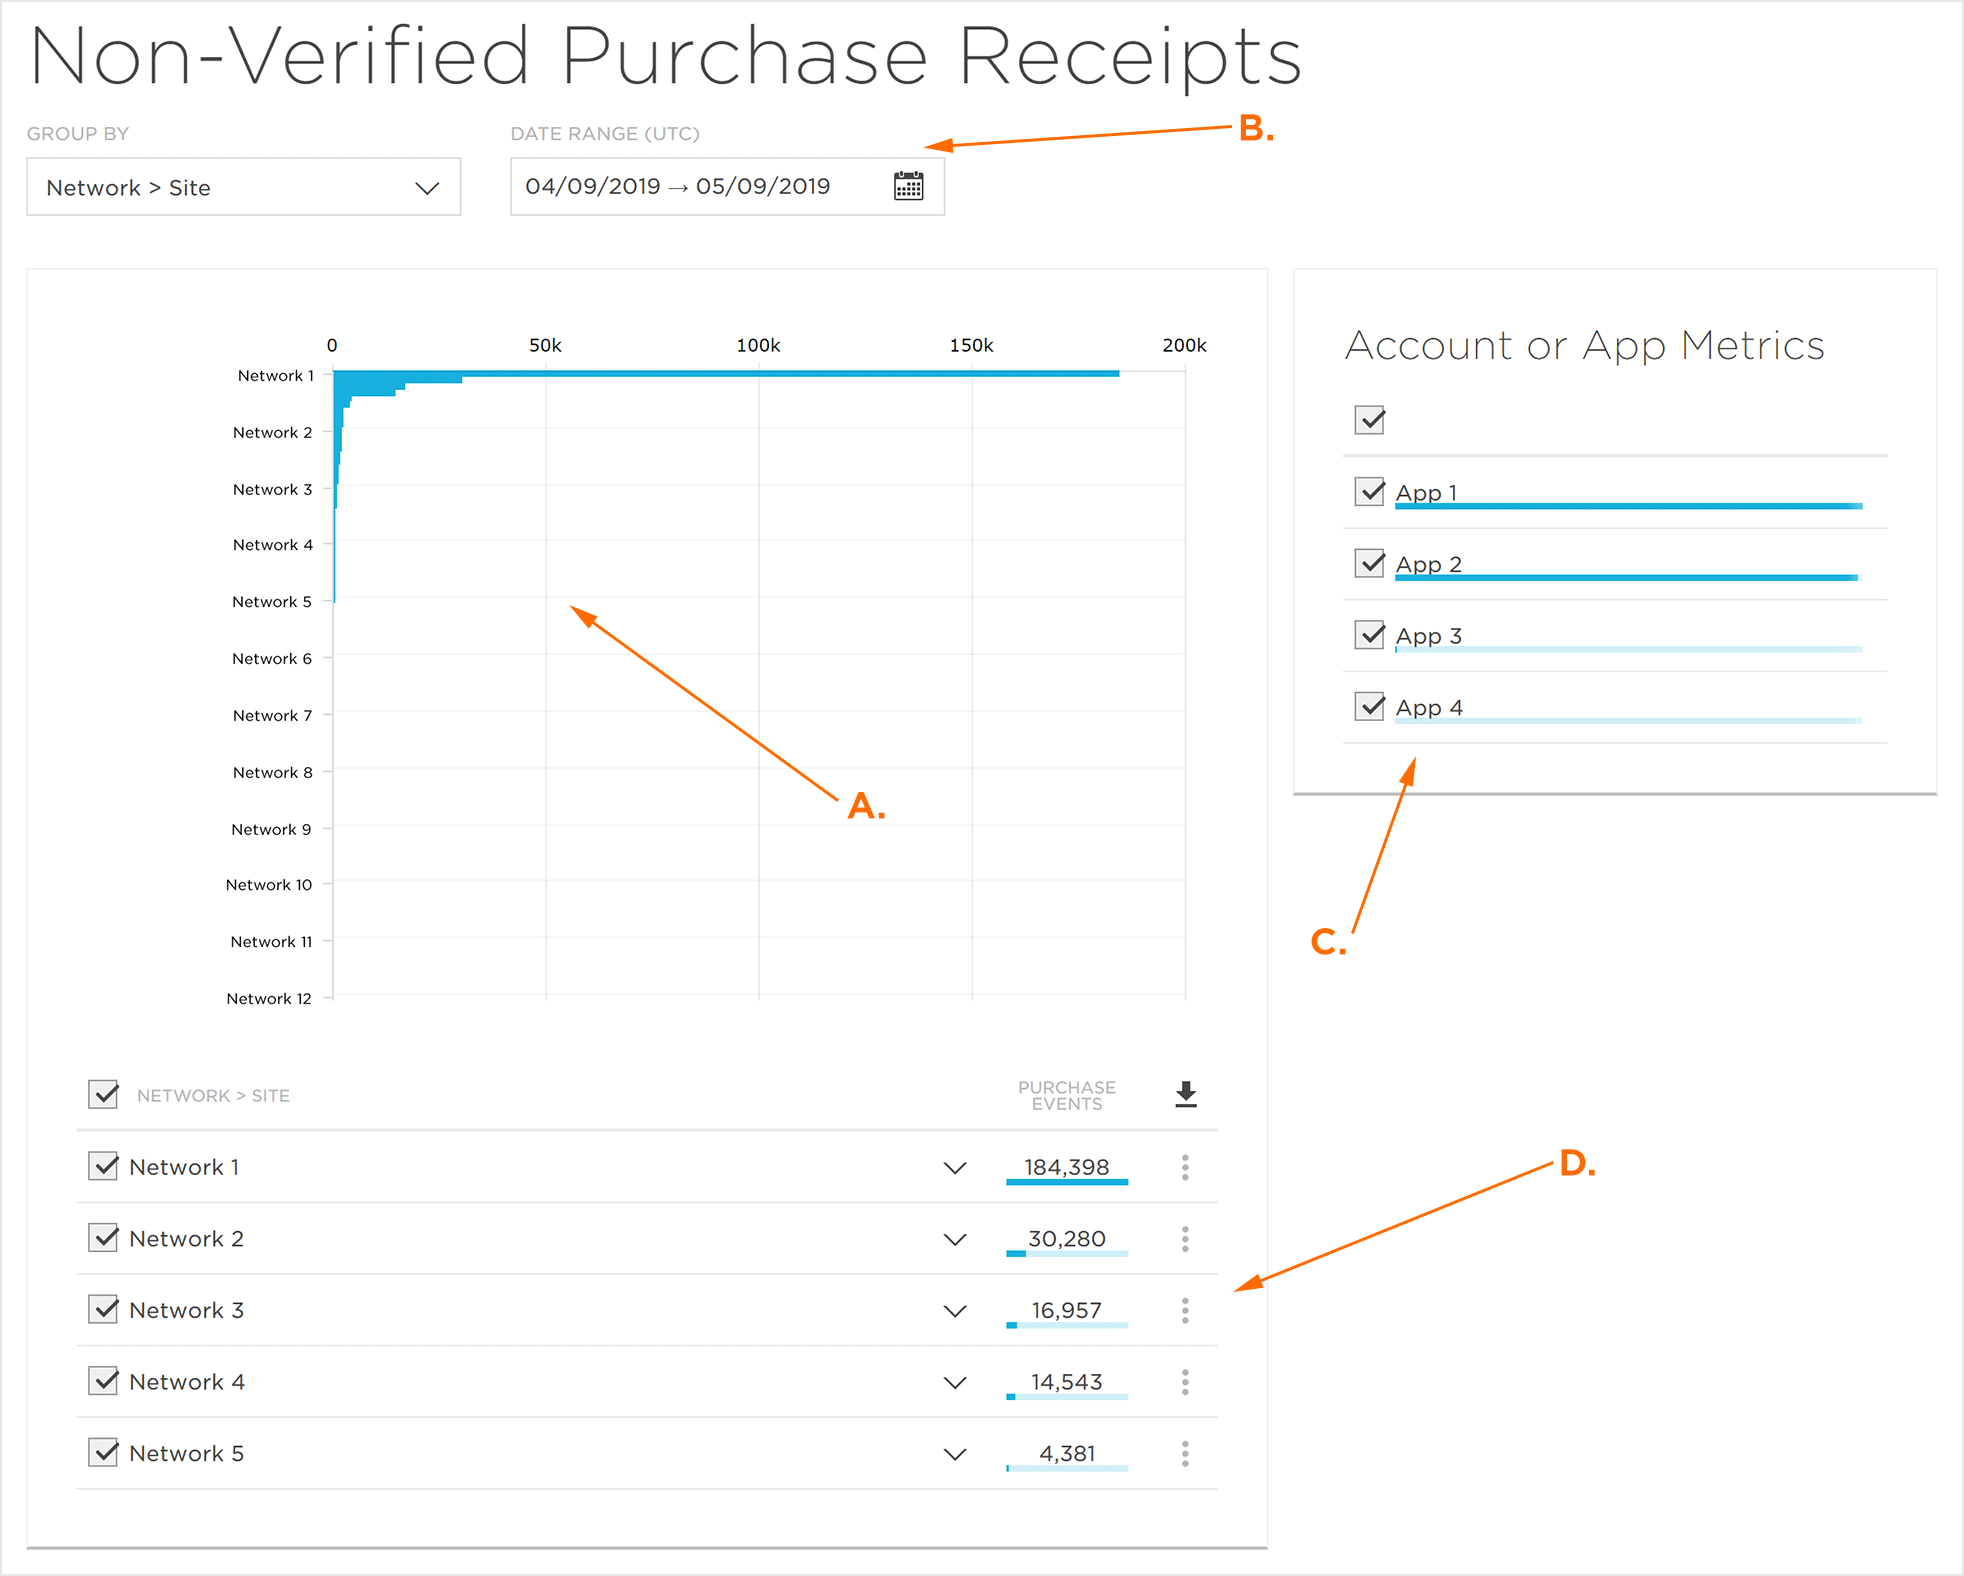Open the three-dot menu for Network 3
The width and height of the screenshot is (1964, 1576).
pos(1185,1310)
